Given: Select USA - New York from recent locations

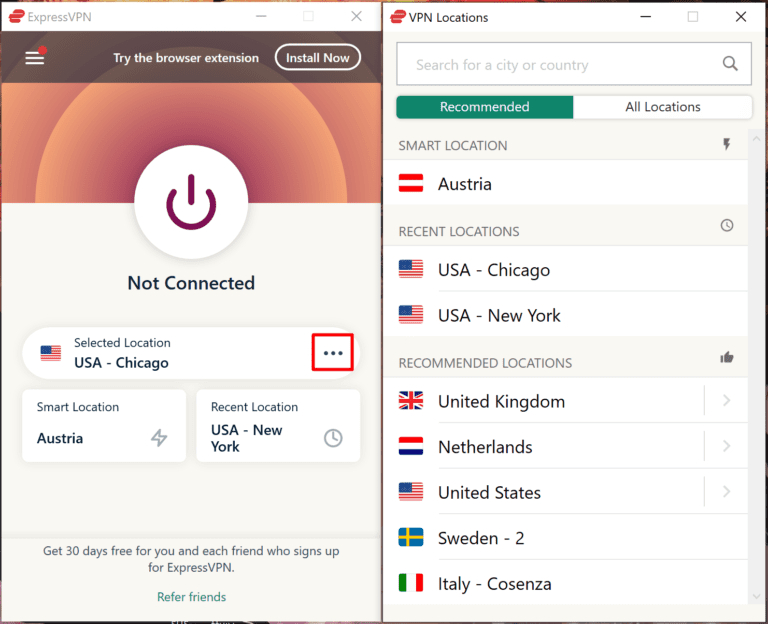Looking at the screenshot, I should coord(499,315).
